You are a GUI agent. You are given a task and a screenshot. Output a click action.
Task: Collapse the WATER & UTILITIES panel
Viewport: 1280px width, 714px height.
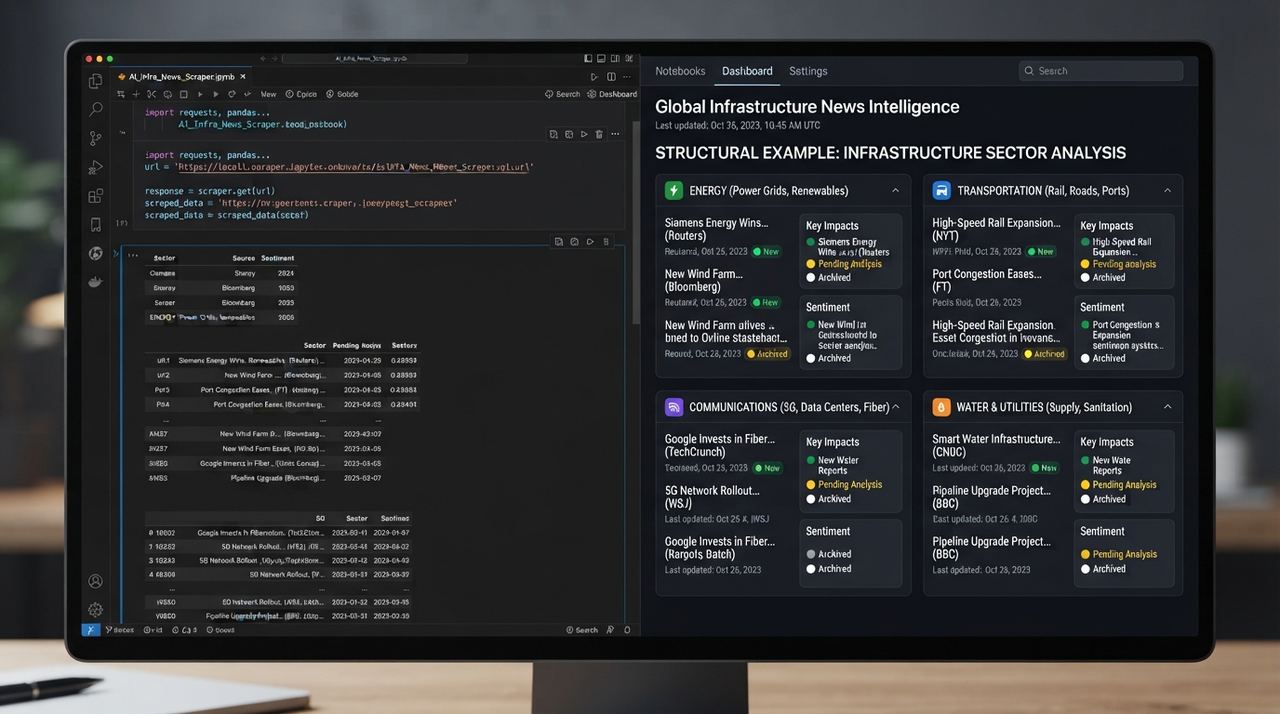pos(1167,407)
